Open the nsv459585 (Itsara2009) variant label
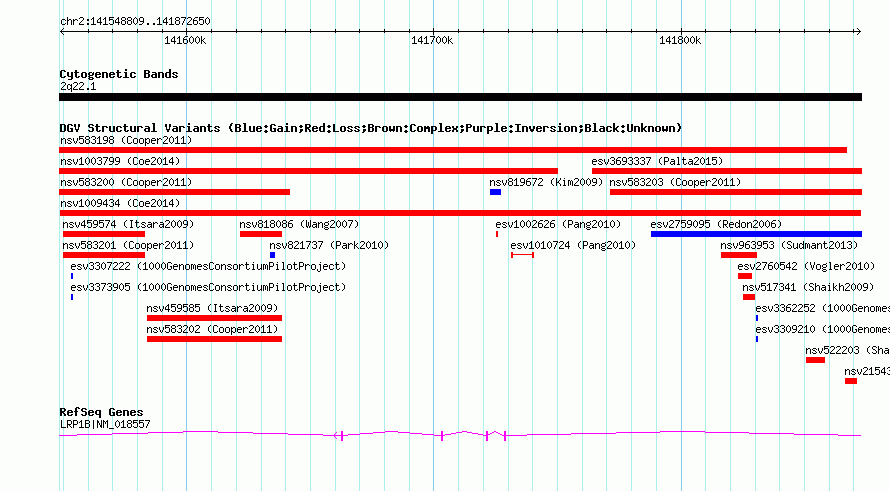 [x=212, y=308]
